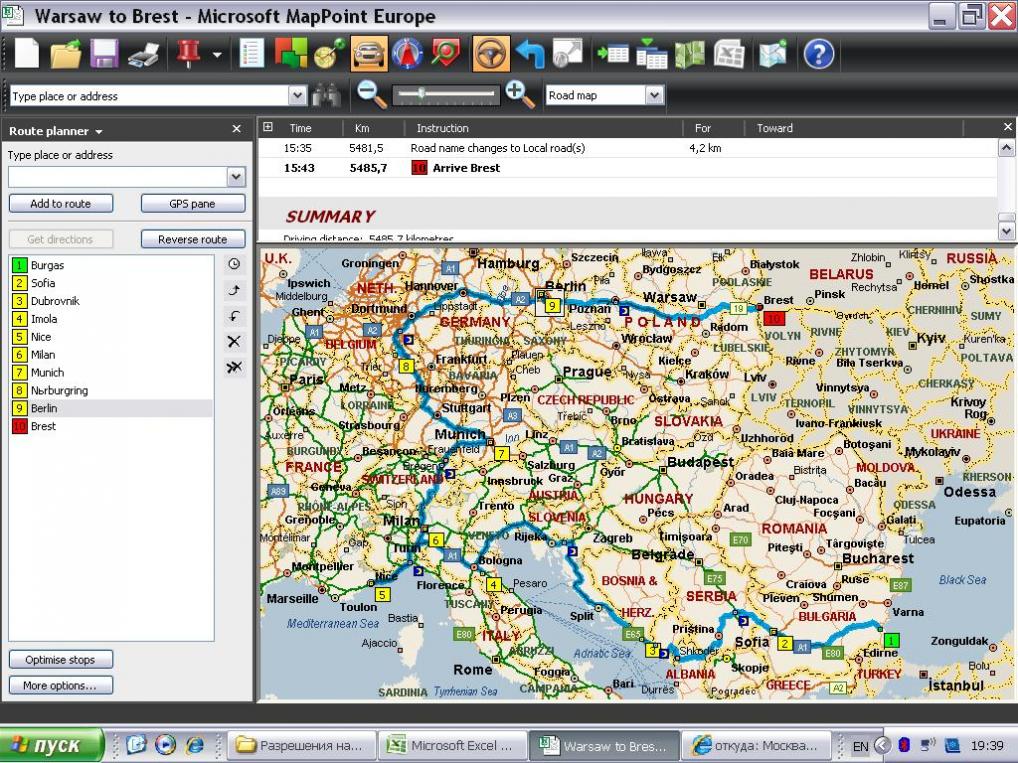
Task: Click the Arrive Brest directions row
Action: click(627, 168)
